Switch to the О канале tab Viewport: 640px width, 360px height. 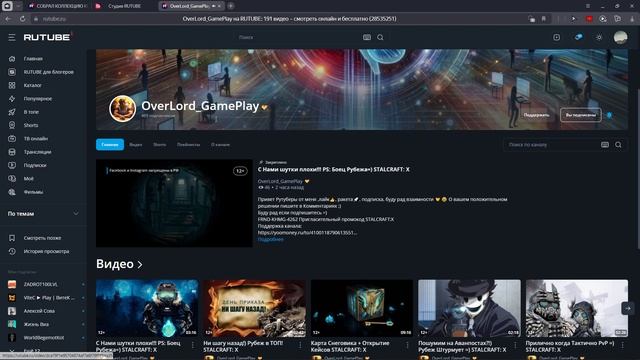(220, 144)
